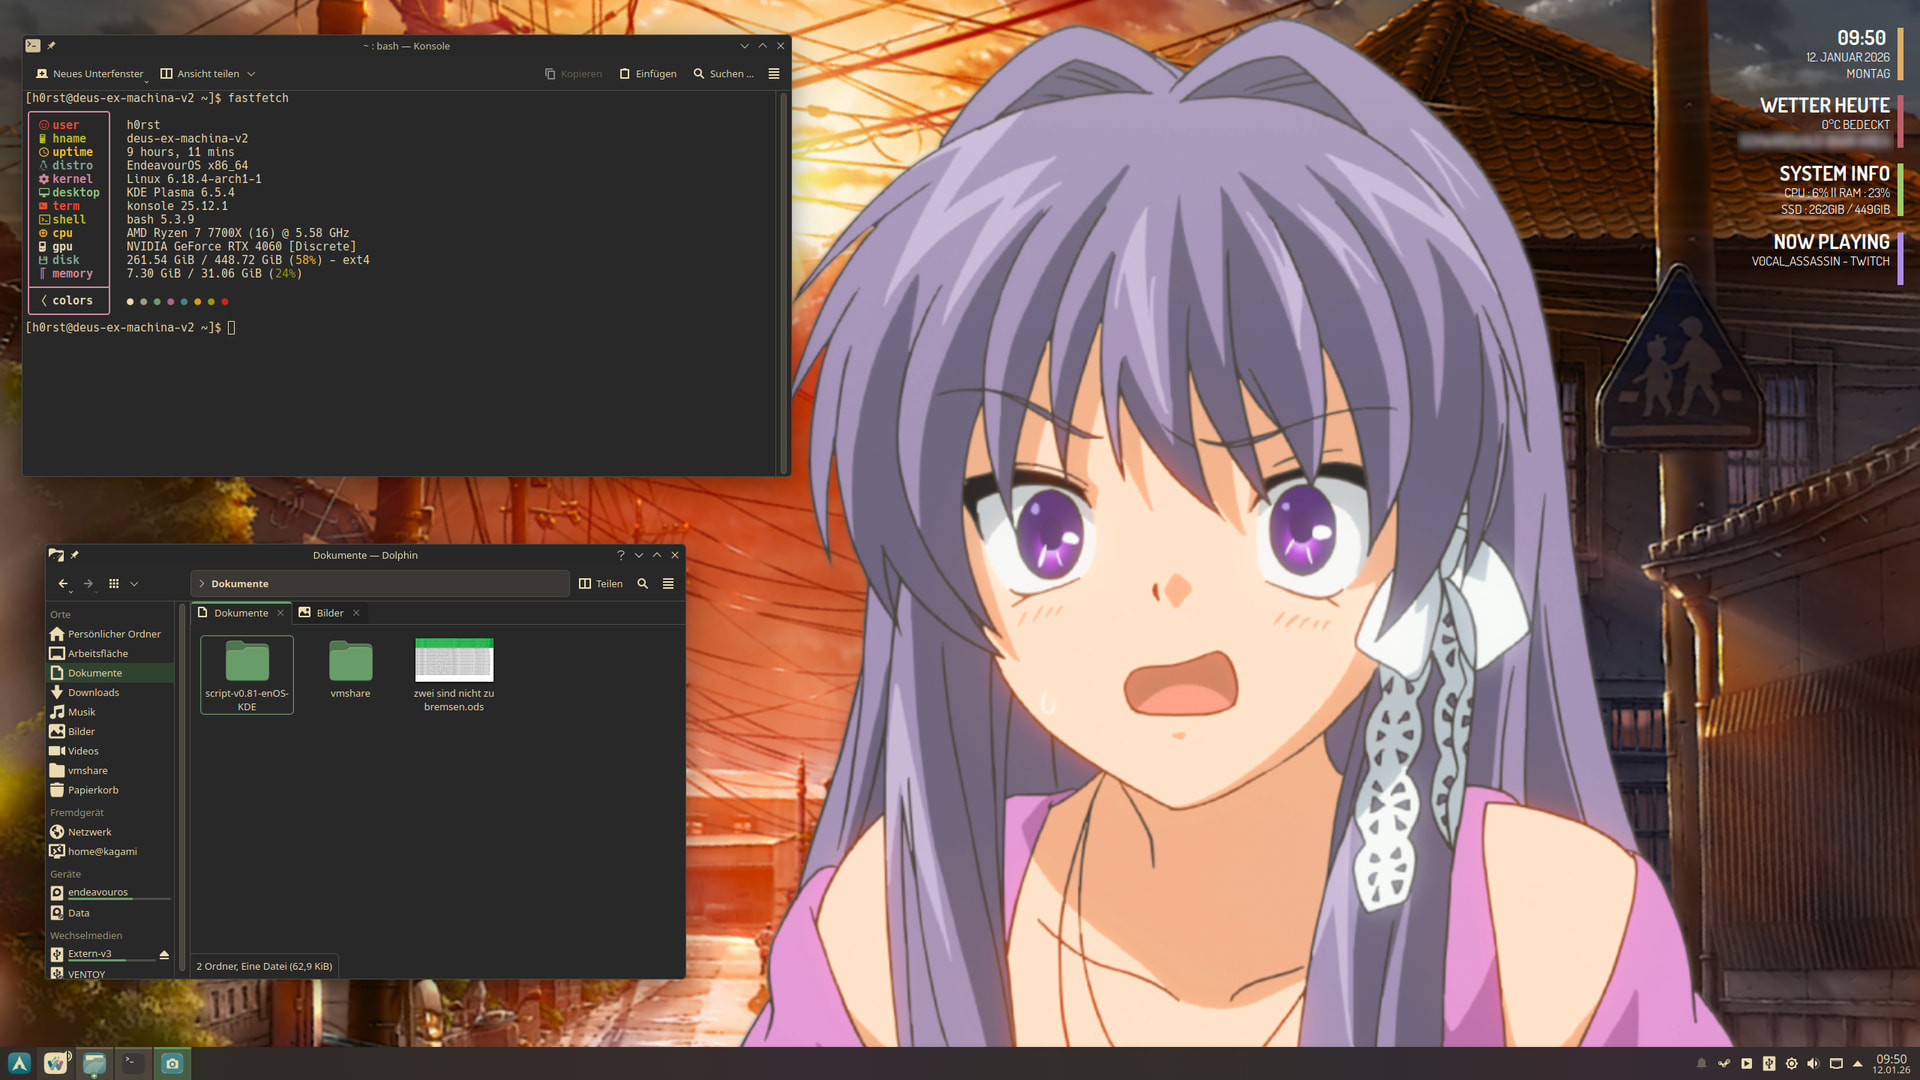The width and height of the screenshot is (1920, 1080).
Task: Switch to the Bilder tab
Action: click(329, 613)
